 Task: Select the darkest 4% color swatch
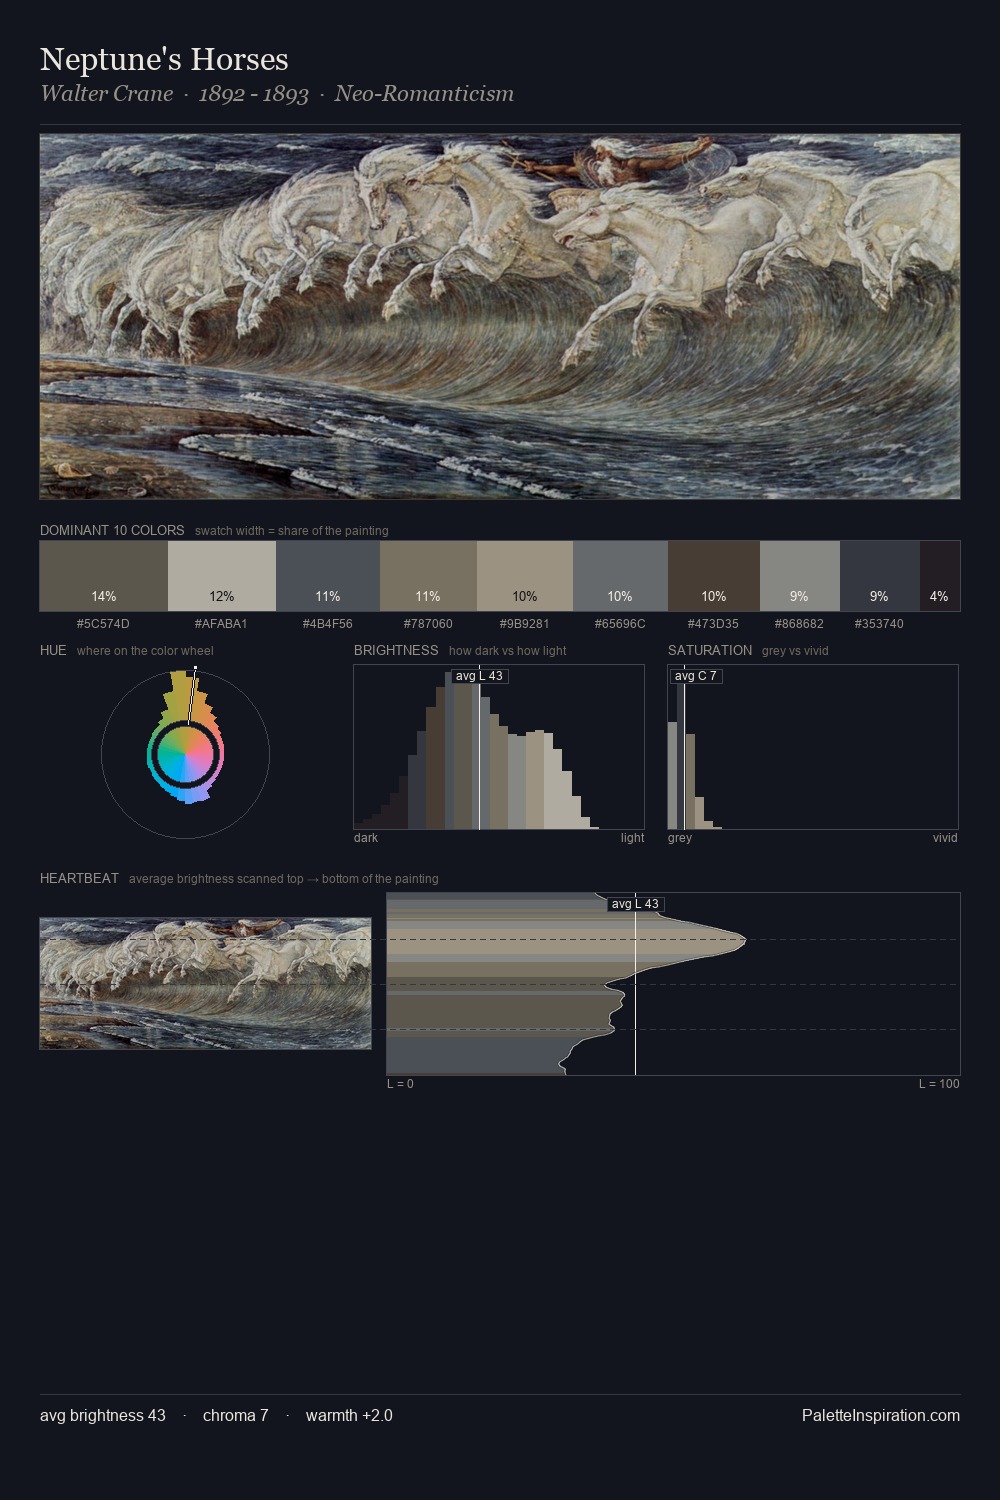tap(939, 576)
